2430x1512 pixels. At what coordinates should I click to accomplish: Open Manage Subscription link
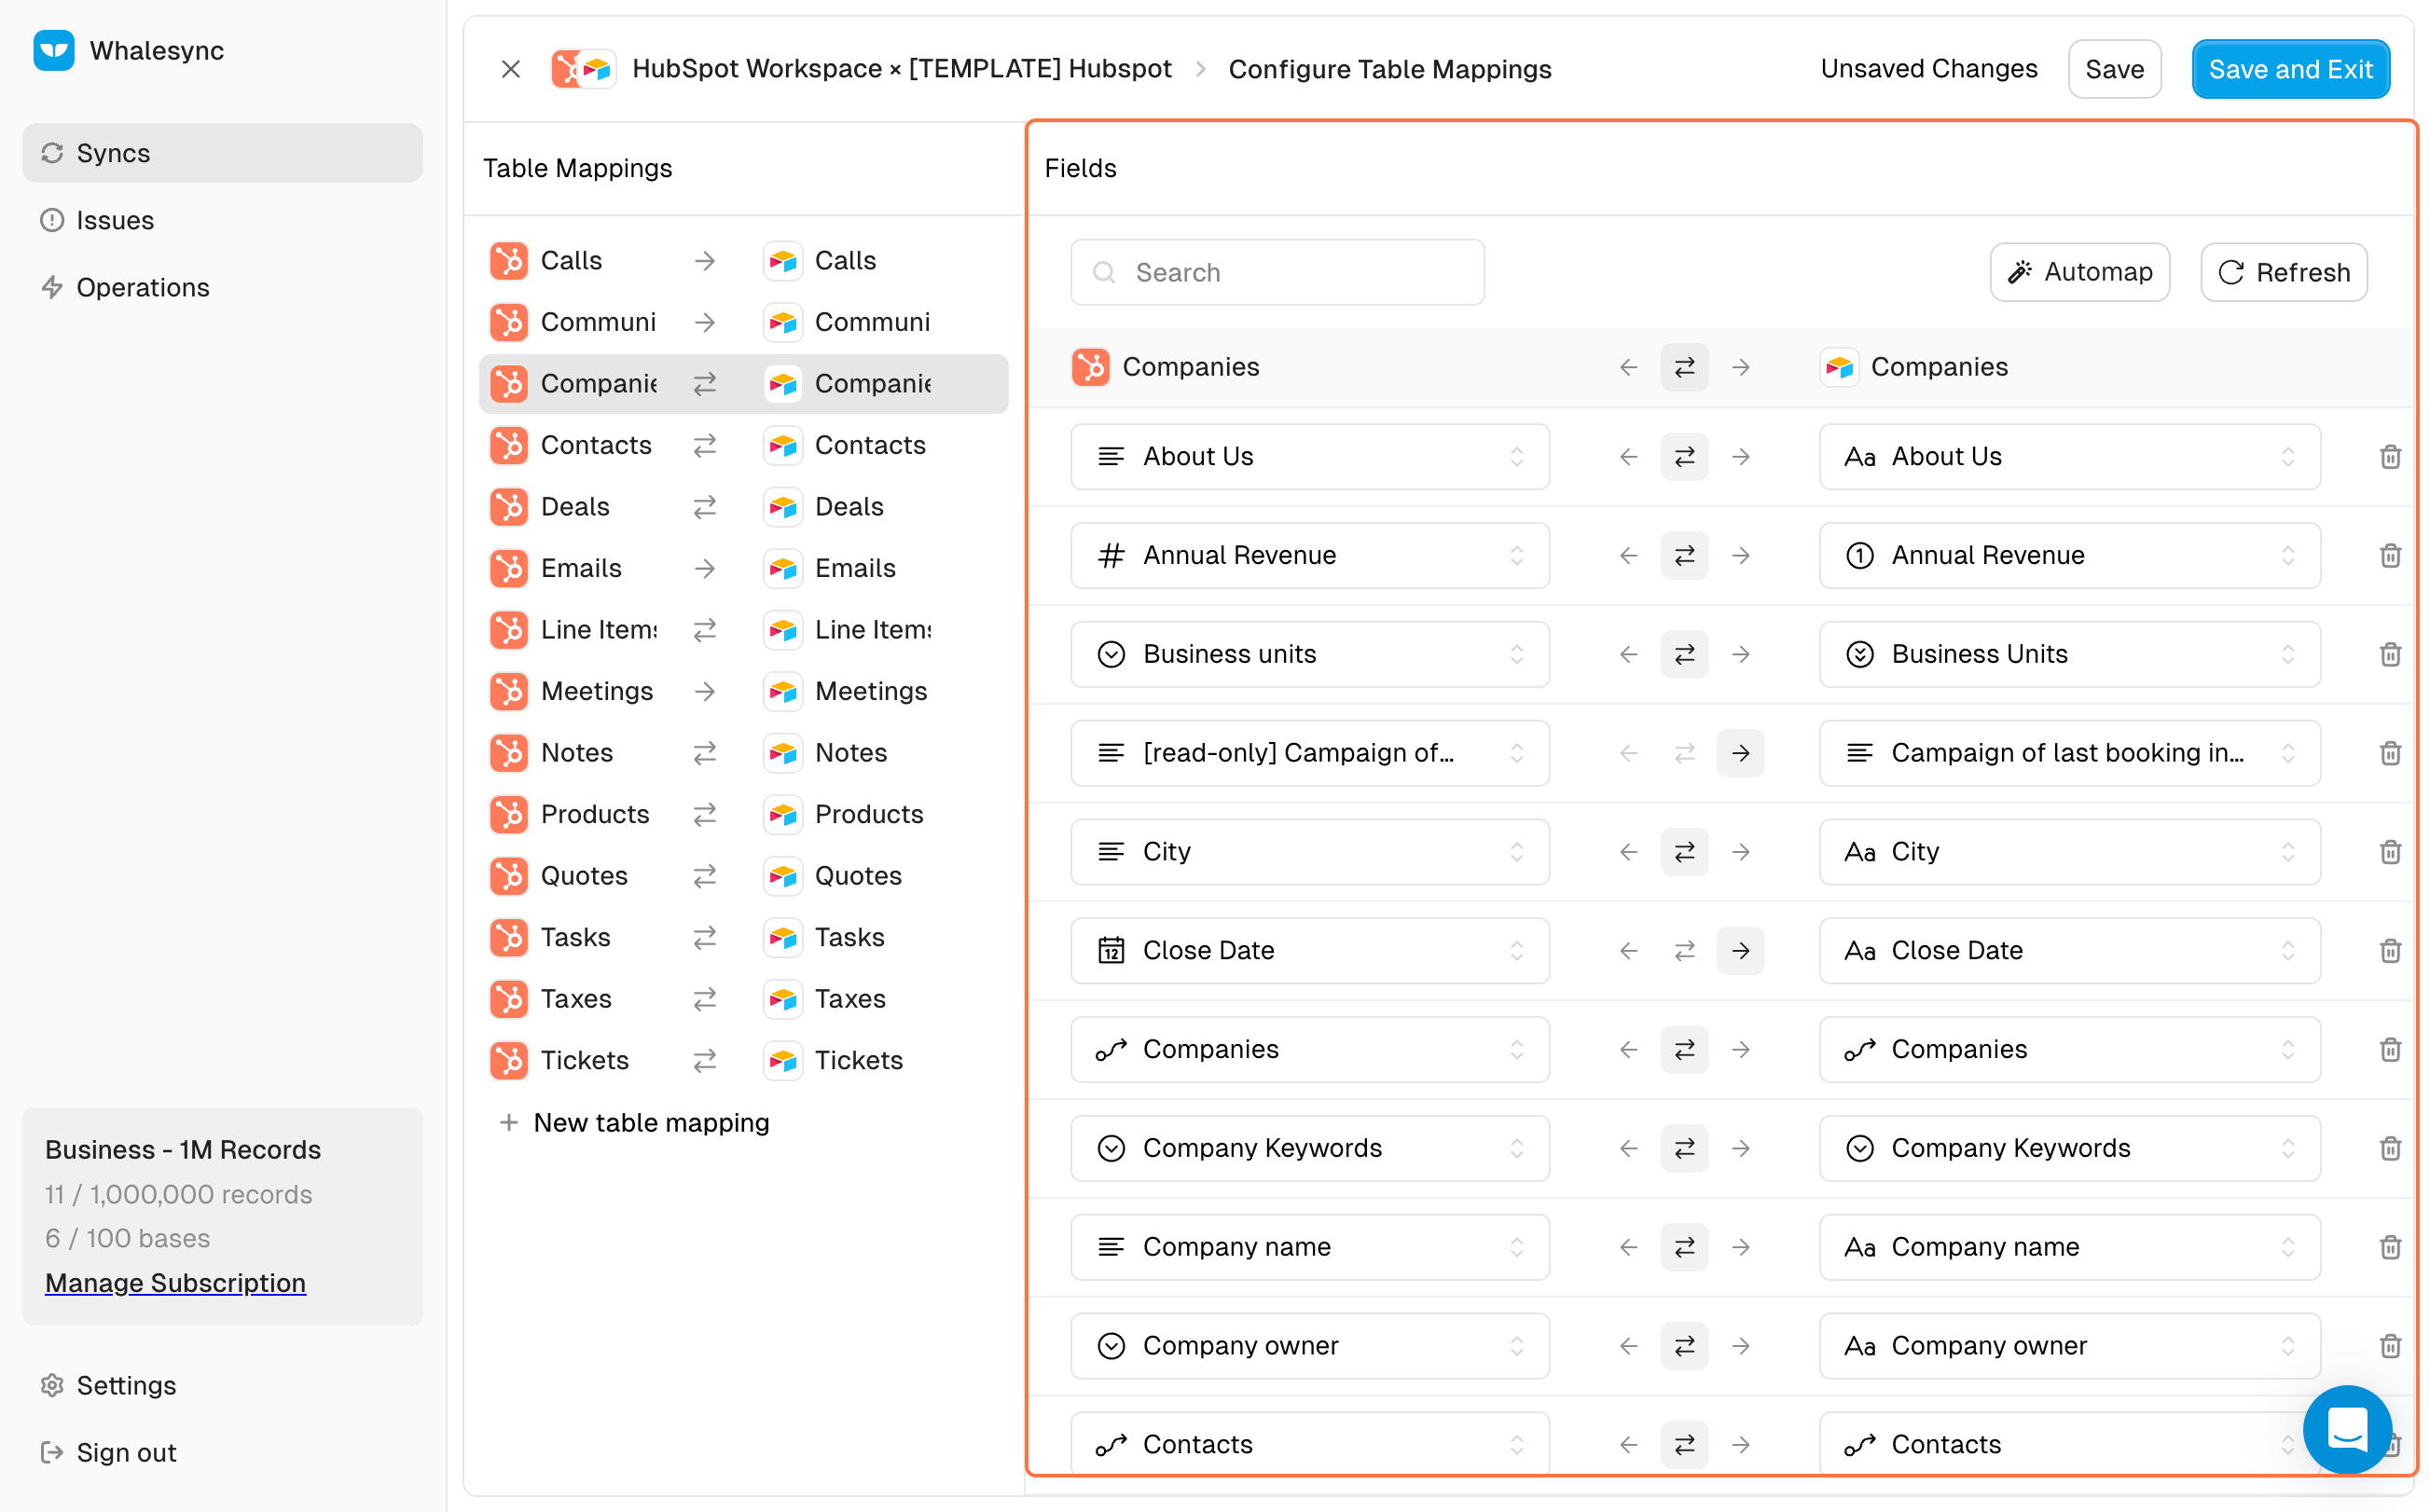pyautogui.click(x=175, y=1283)
